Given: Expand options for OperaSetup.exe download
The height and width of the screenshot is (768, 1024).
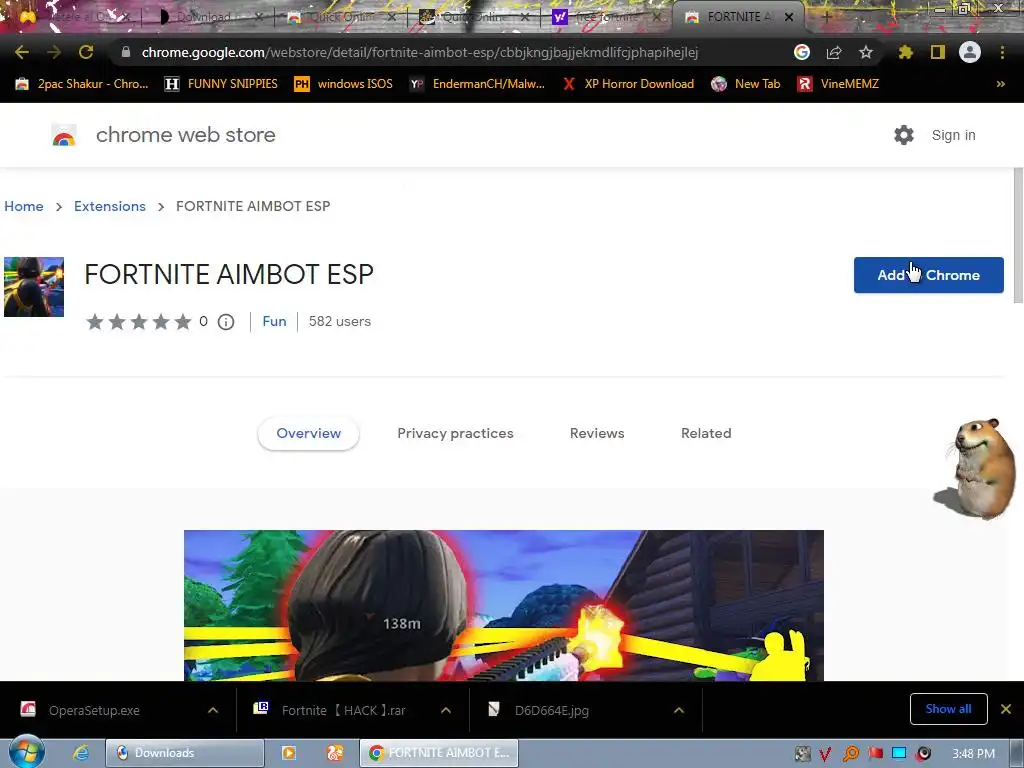Looking at the screenshot, I should (x=213, y=711).
